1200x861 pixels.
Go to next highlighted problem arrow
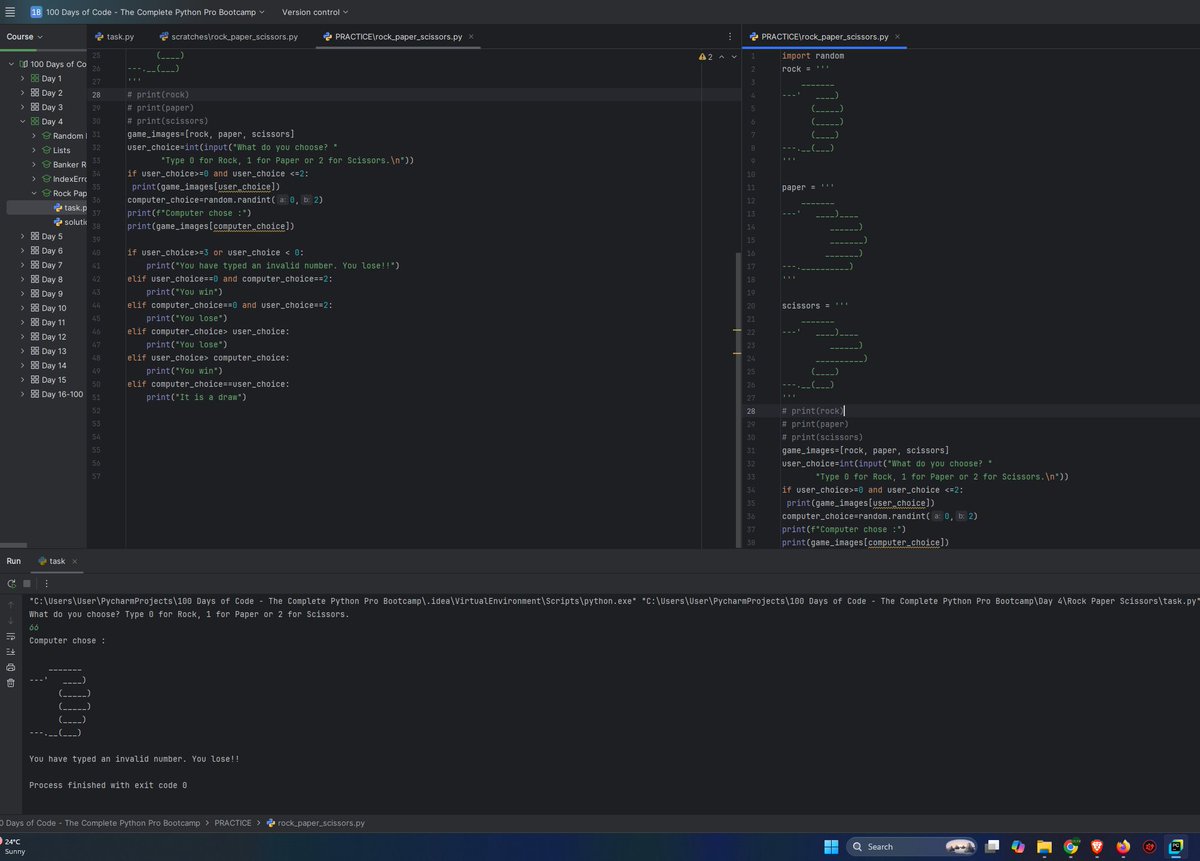click(x=734, y=57)
